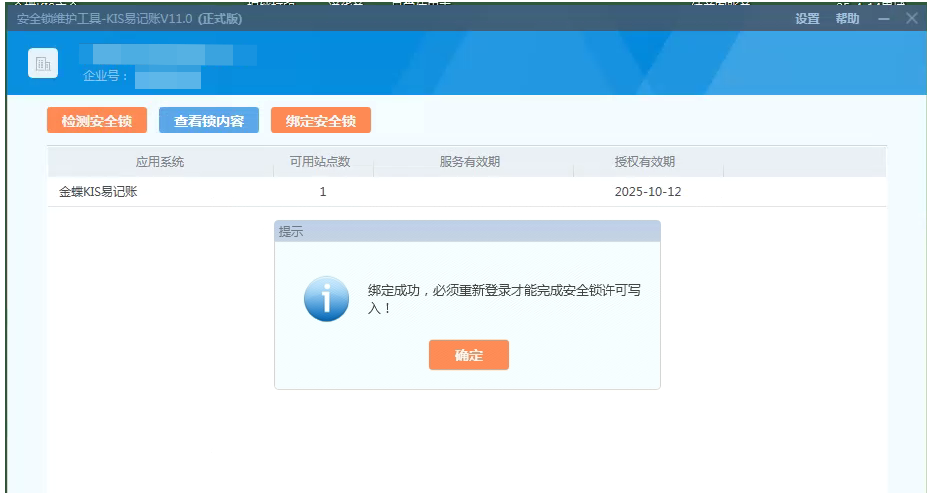Screen dimensions: 927x493
Task: Click the date 2025-10-12 cell
Action: coord(648,192)
